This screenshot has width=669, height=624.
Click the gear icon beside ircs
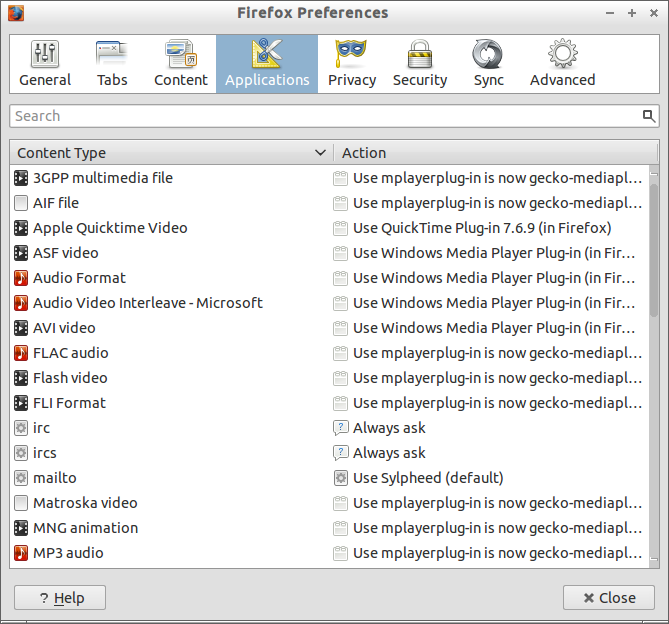21,453
